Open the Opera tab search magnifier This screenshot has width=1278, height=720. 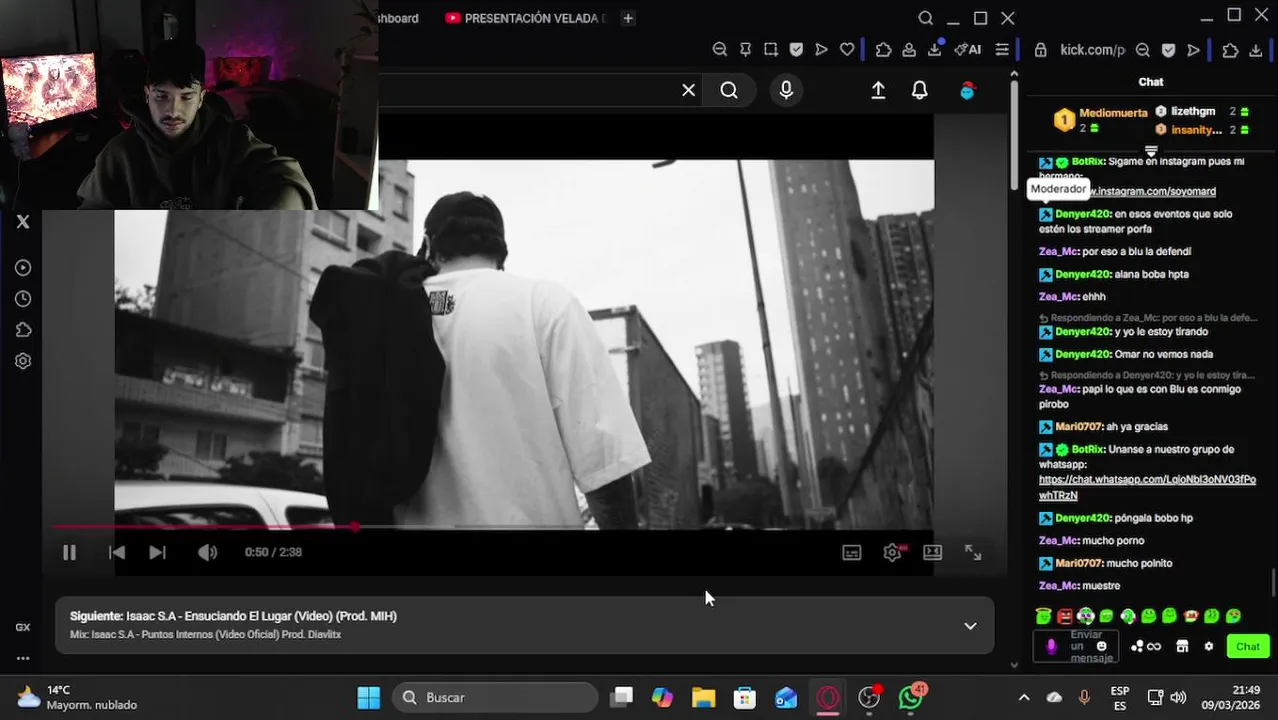coord(926,18)
